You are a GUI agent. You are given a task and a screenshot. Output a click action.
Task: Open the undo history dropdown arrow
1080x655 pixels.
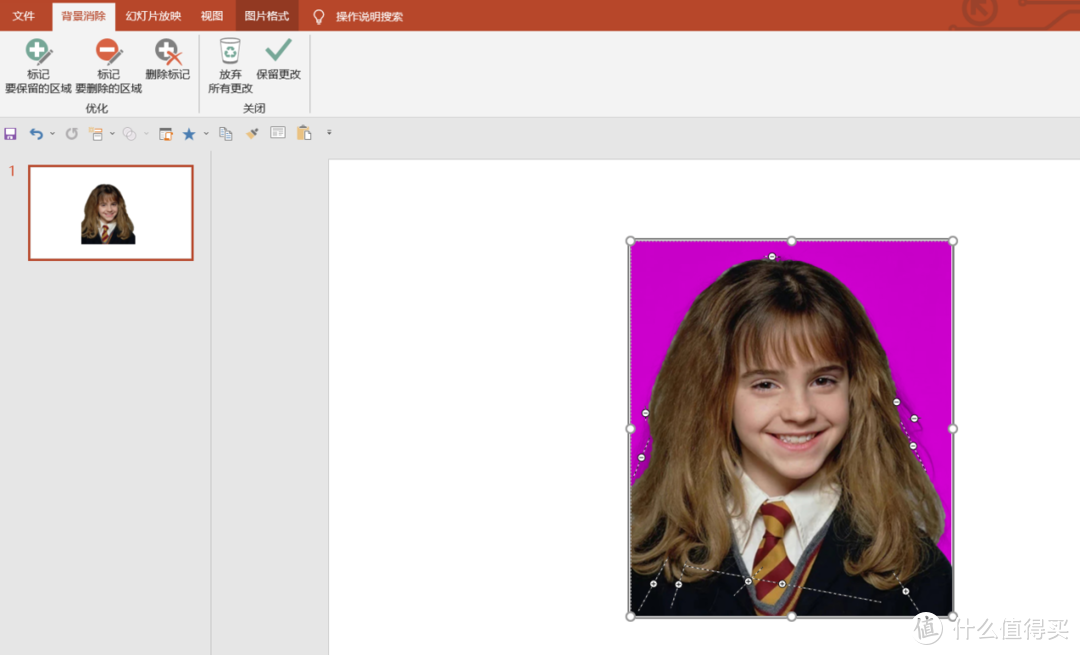click(x=52, y=134)
